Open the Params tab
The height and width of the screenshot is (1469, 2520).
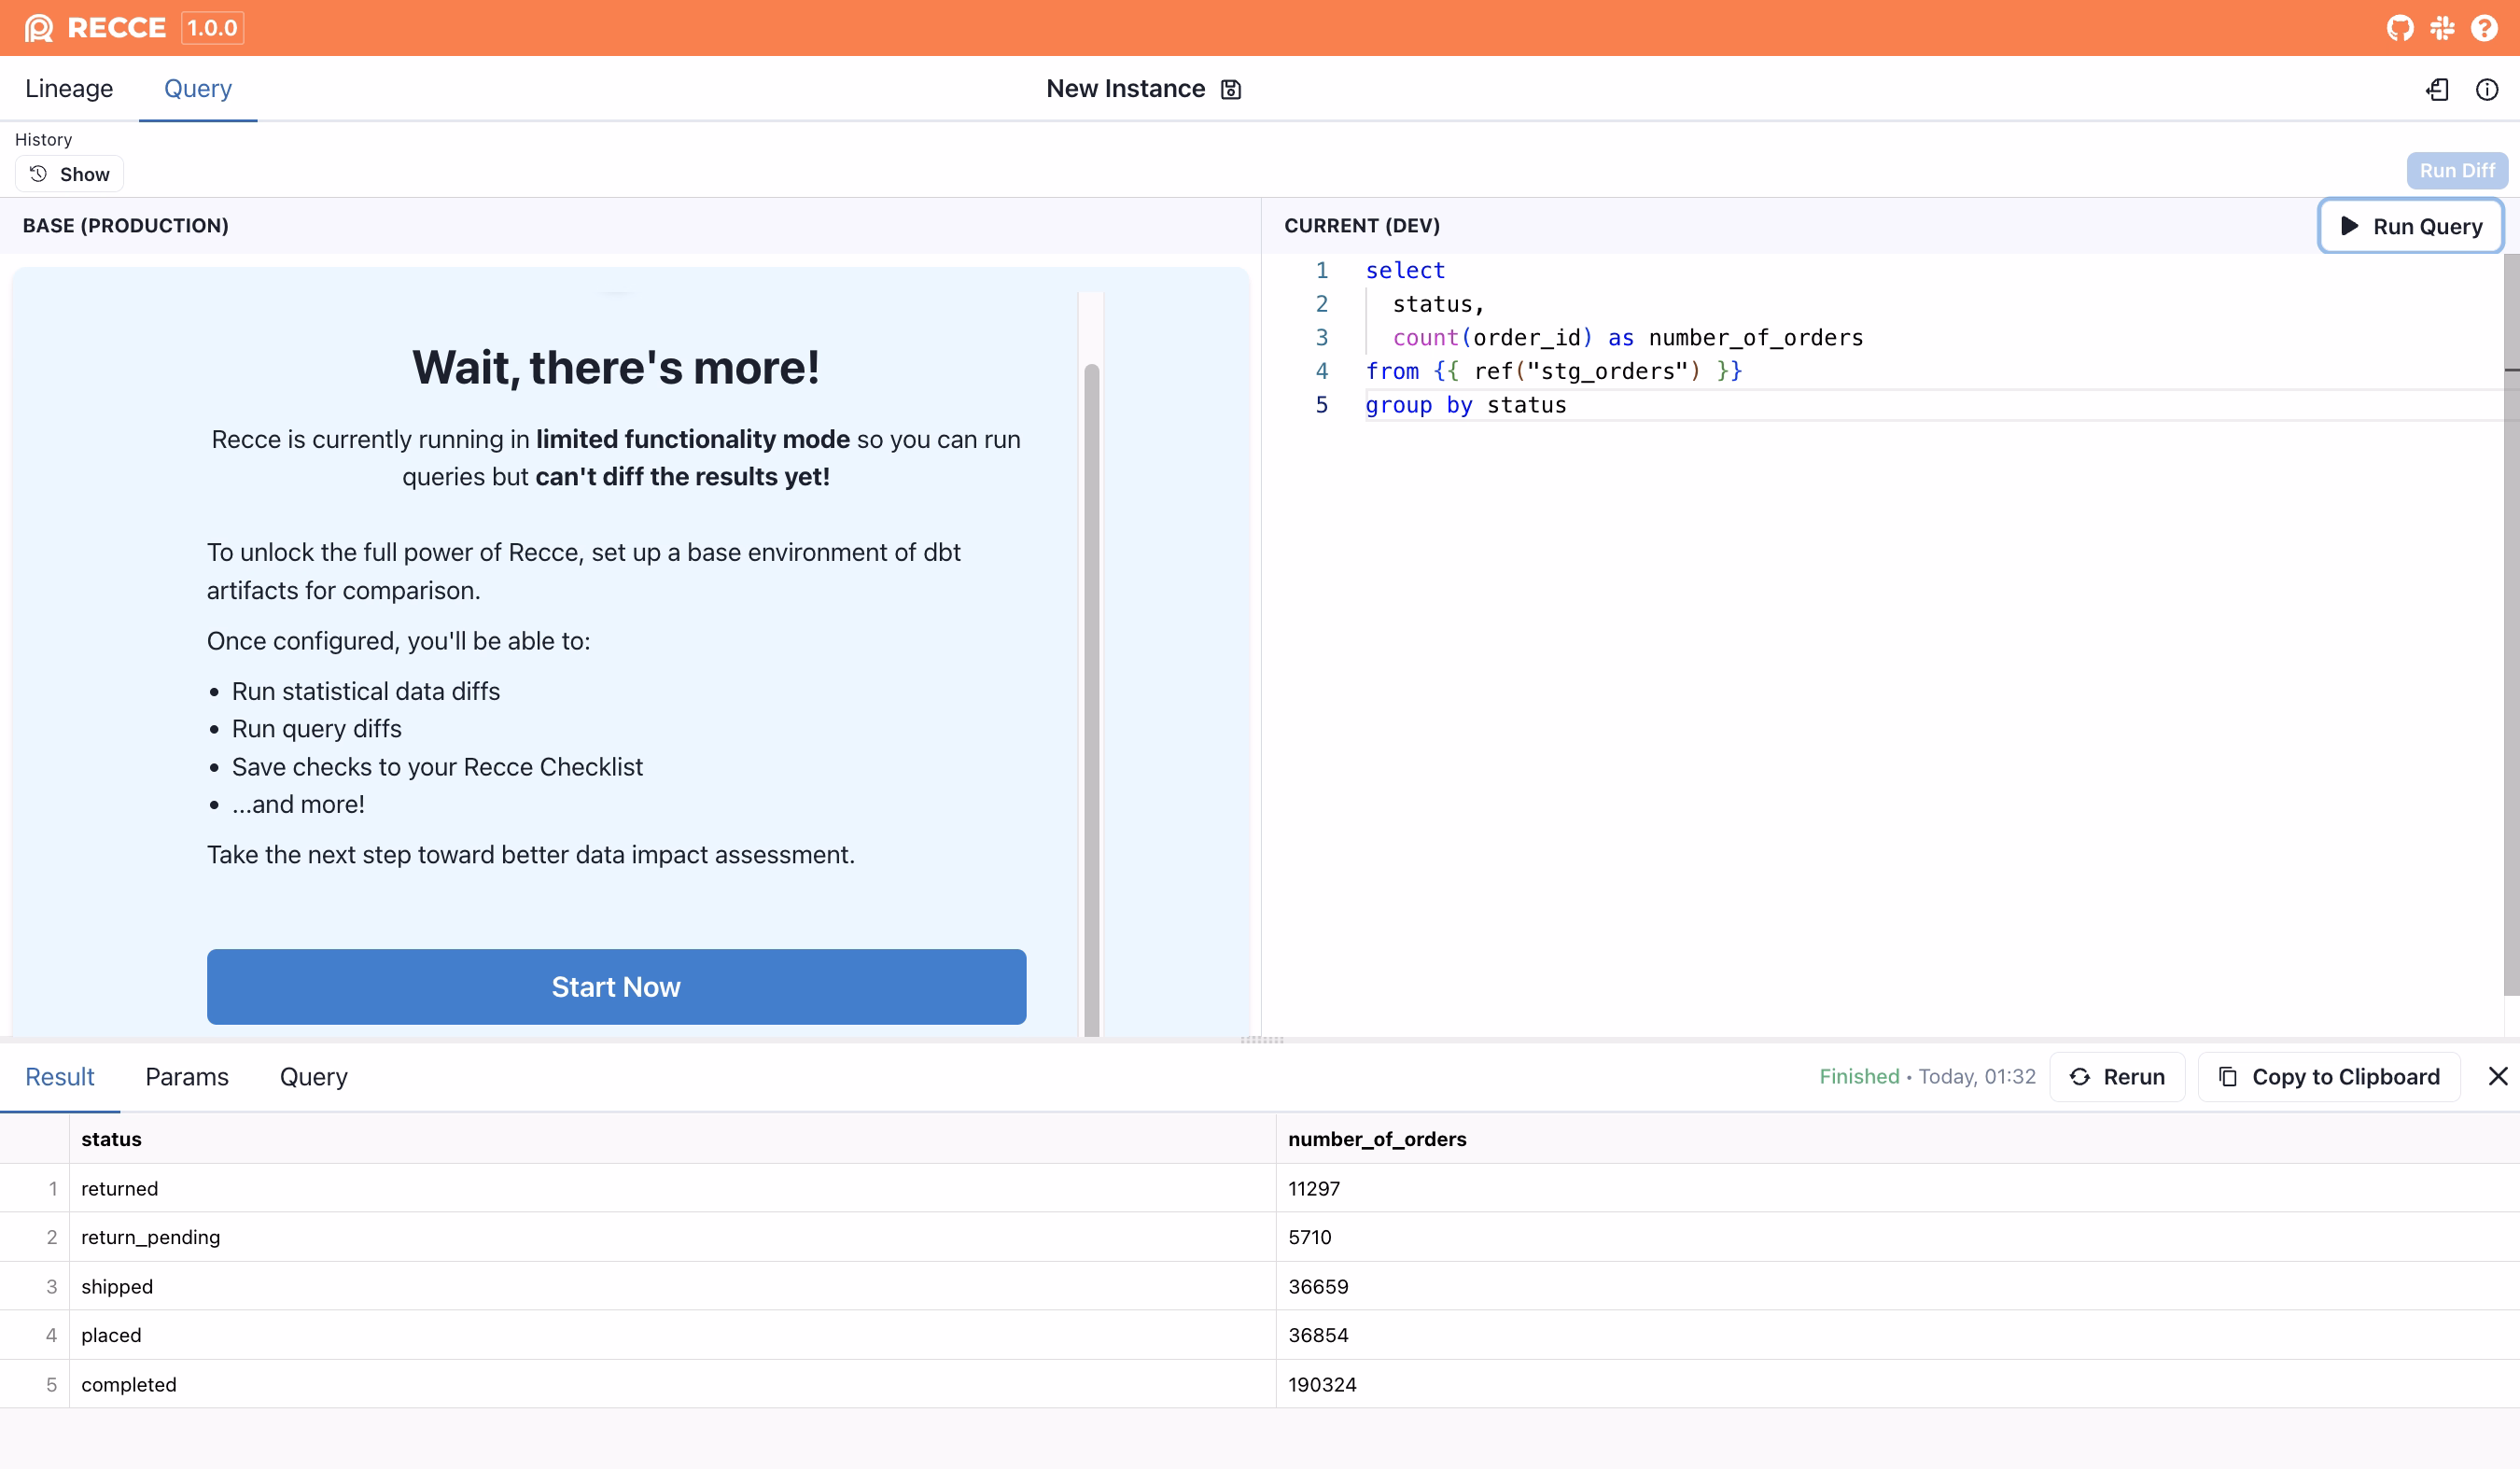[x=187, y=1077]
